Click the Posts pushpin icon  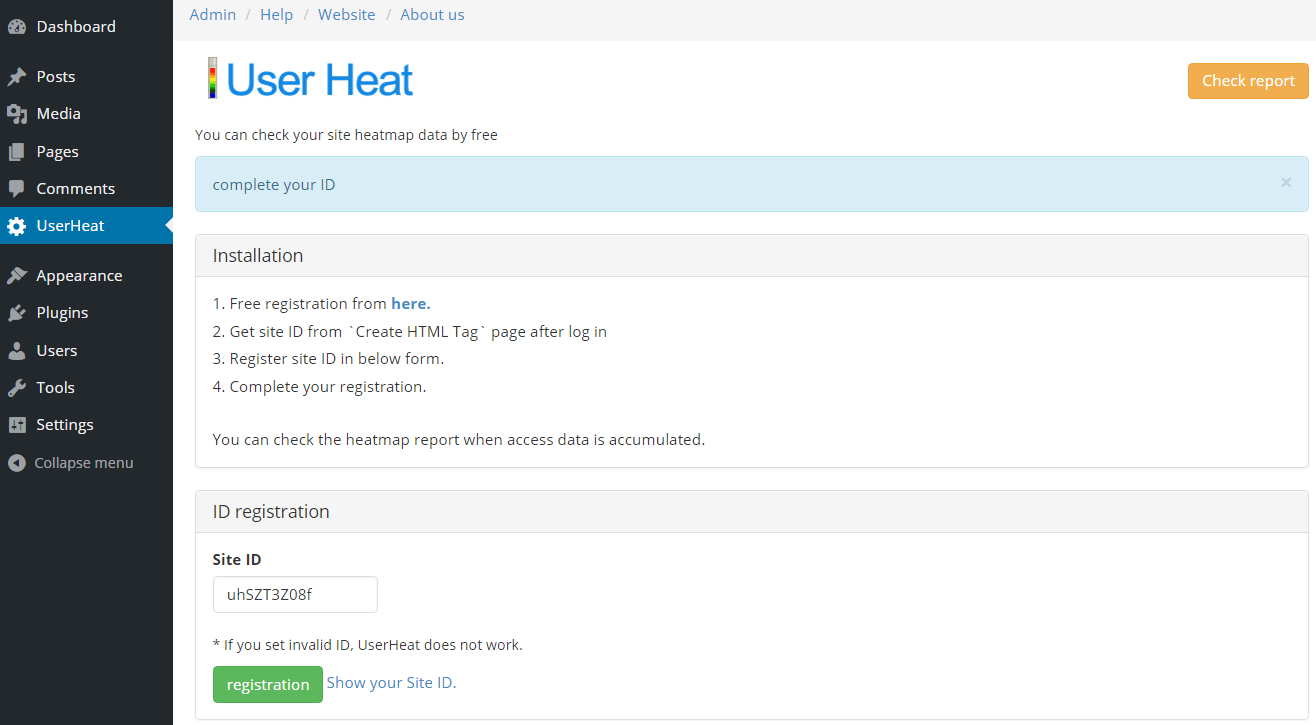coord(16,77)
